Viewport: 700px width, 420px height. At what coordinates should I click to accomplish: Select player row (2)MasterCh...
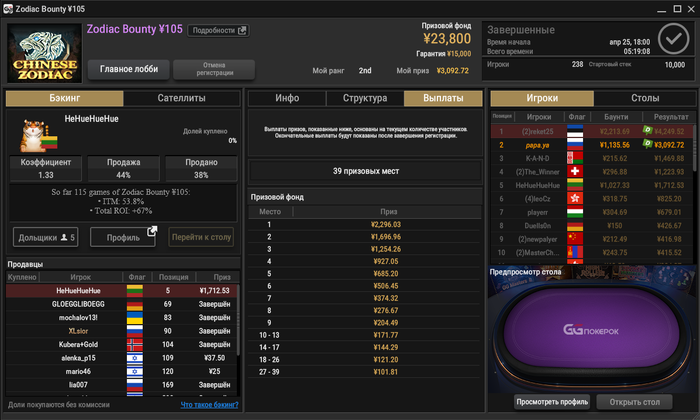(592, 252)
